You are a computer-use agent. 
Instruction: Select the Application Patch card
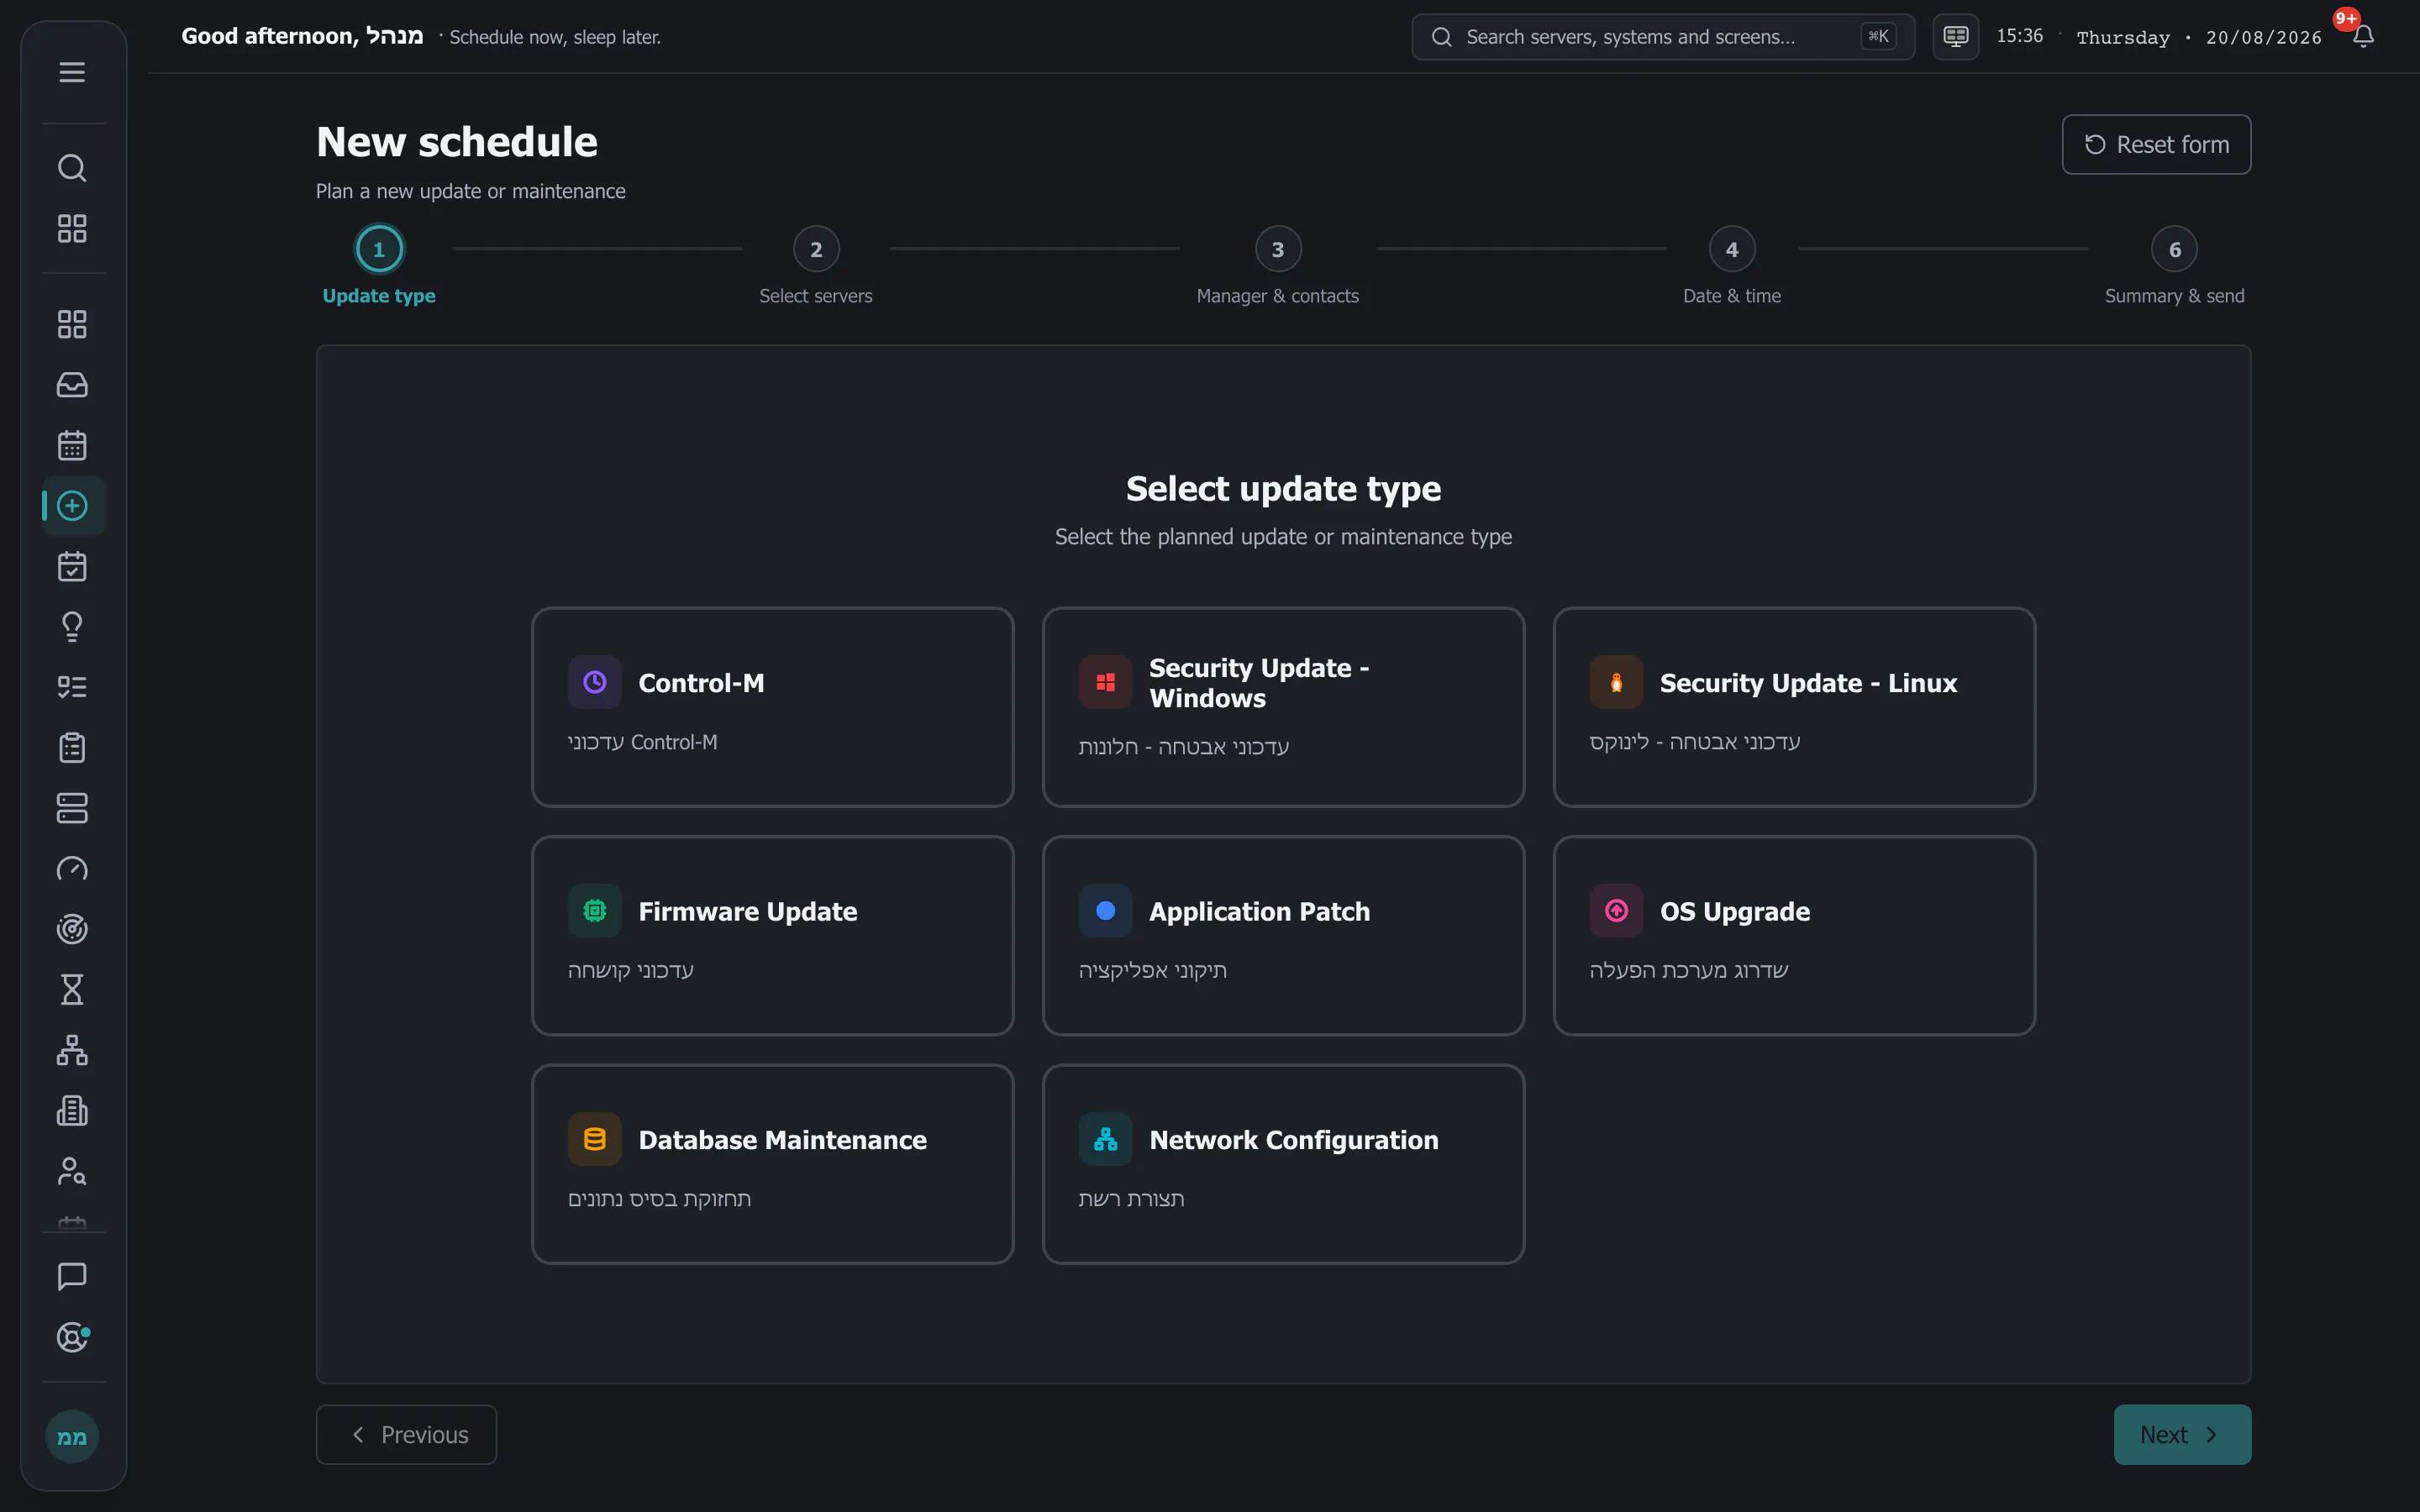(1283, 936)
